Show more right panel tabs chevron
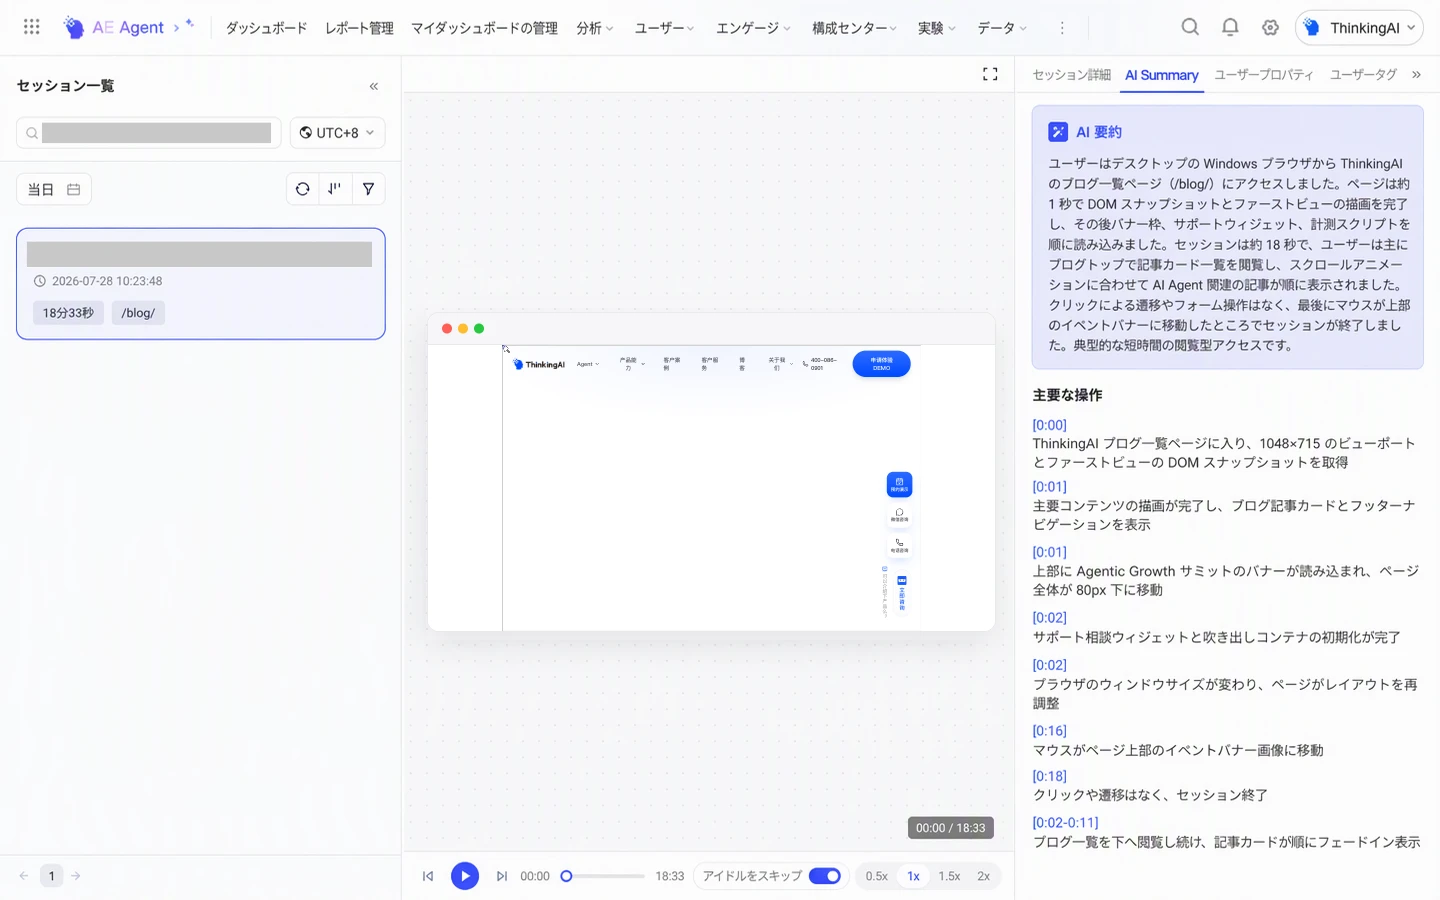Viewport: 1440px width, 900px height. point(1416,75)
